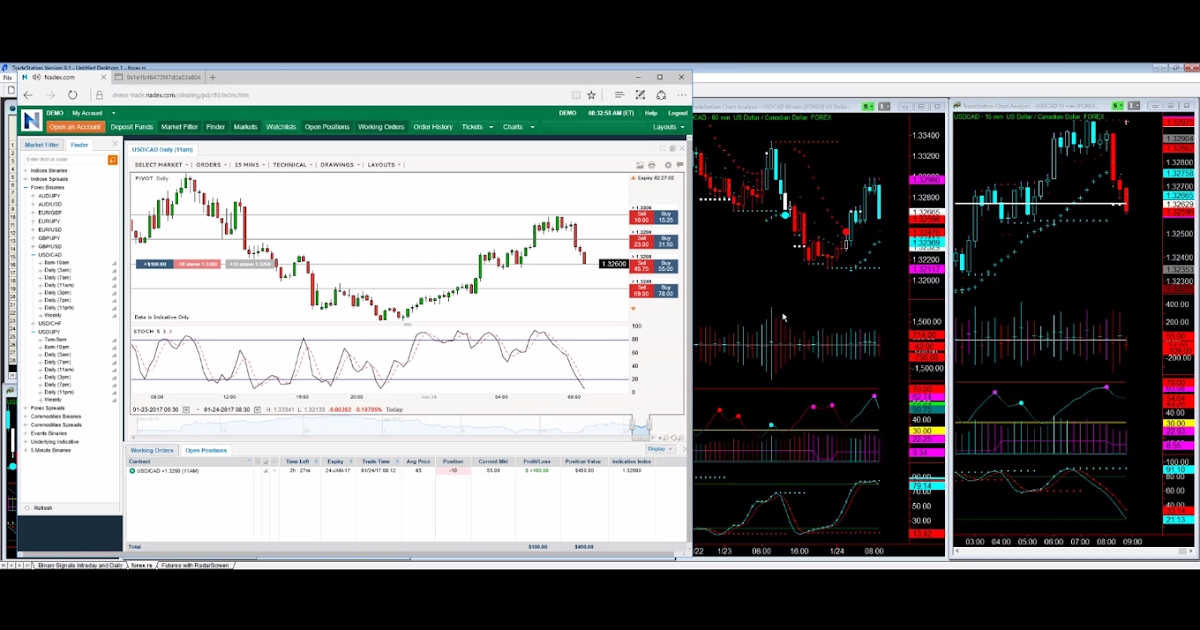Open the Charts menu

tap(518, 127)
